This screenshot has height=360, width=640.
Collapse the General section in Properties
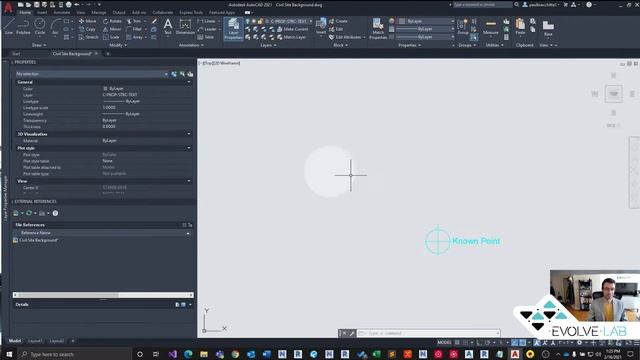pyautogui.click(x=189, y=82)
